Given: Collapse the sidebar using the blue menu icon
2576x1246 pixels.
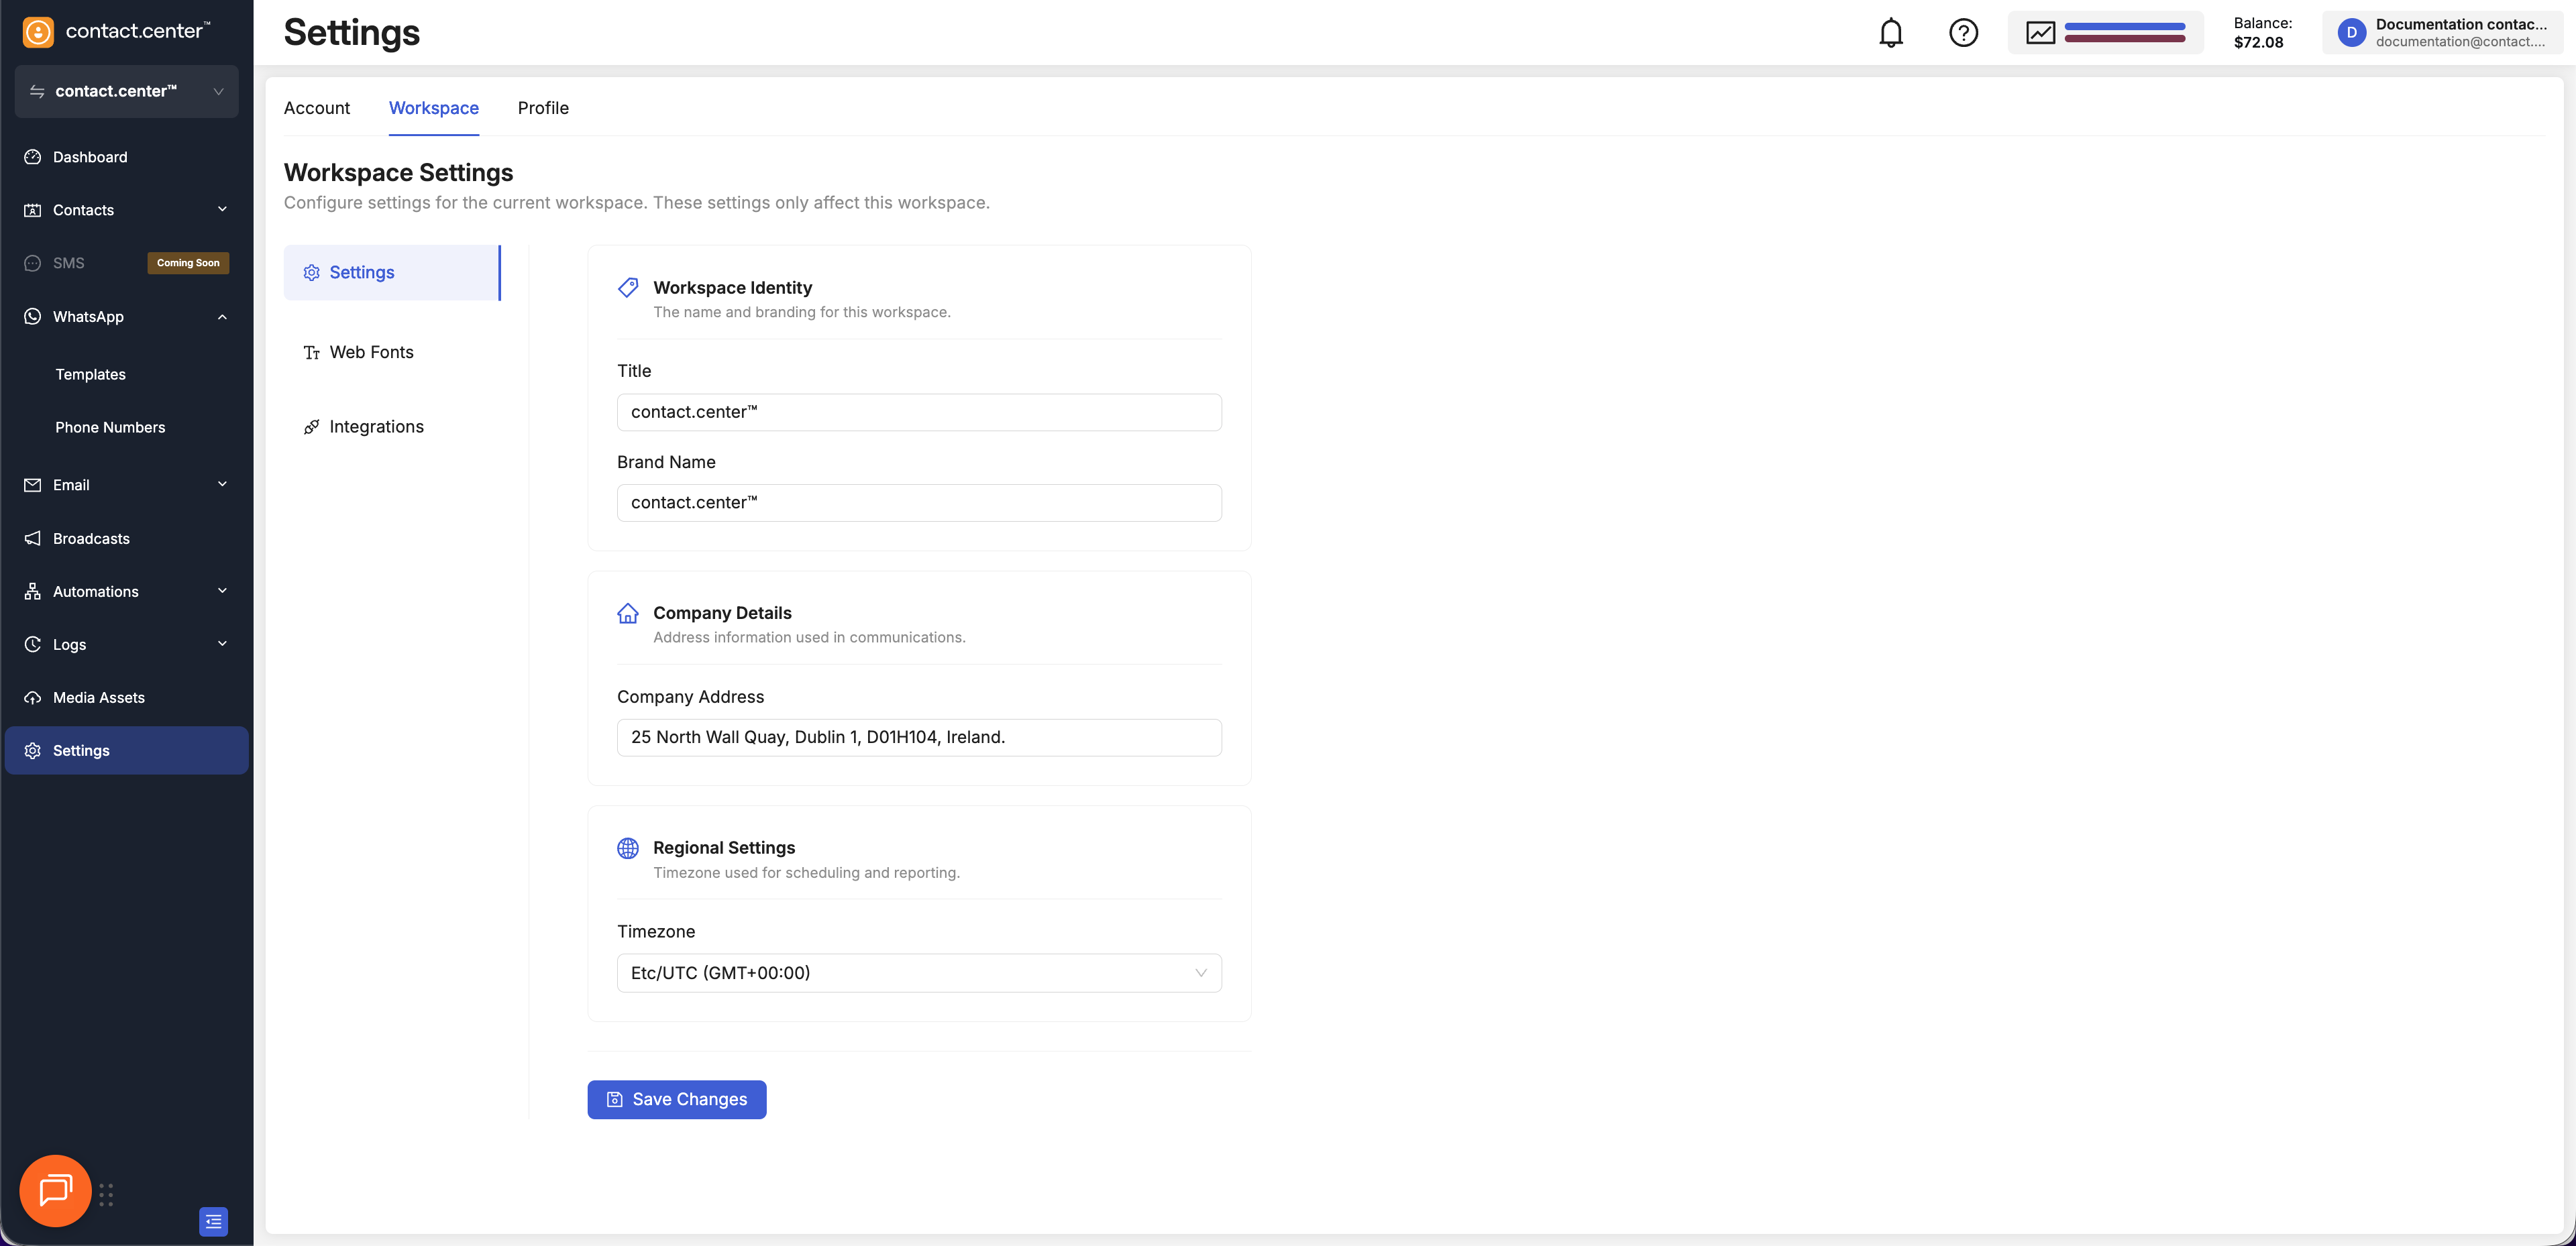Looking at the screenshot, I should (213, 1221).
